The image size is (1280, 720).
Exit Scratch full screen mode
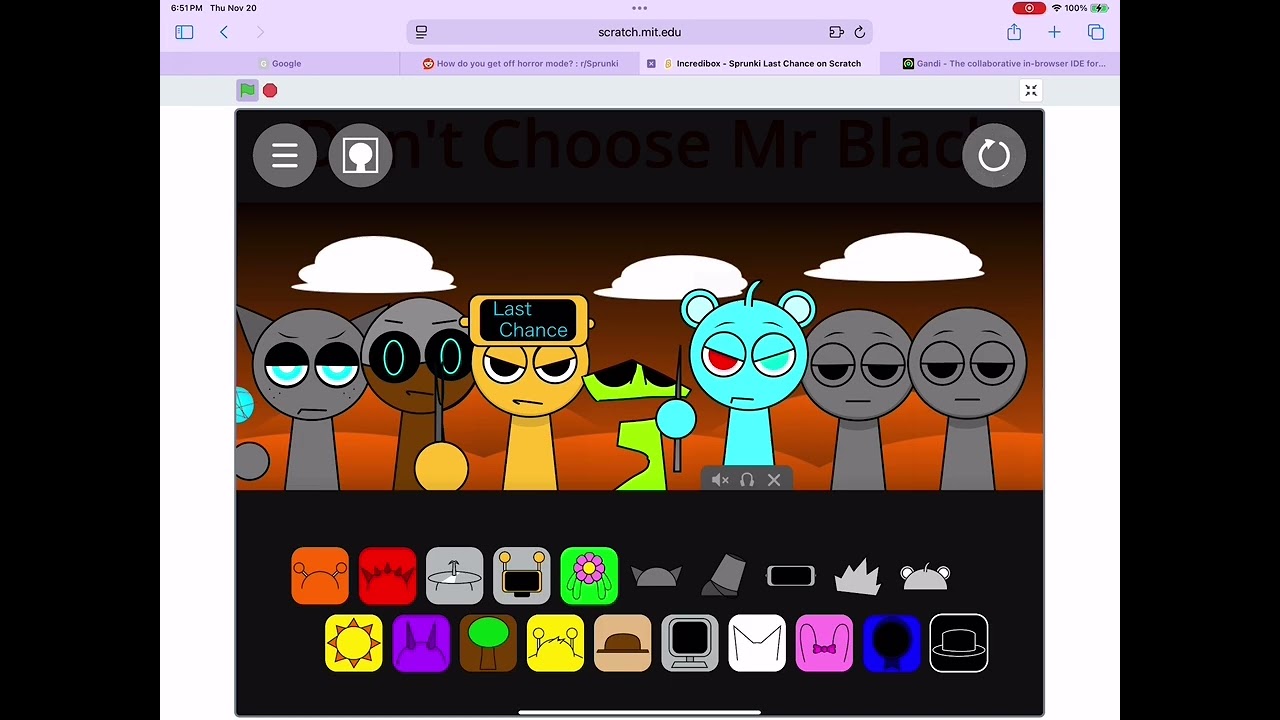click(1031, 91)
